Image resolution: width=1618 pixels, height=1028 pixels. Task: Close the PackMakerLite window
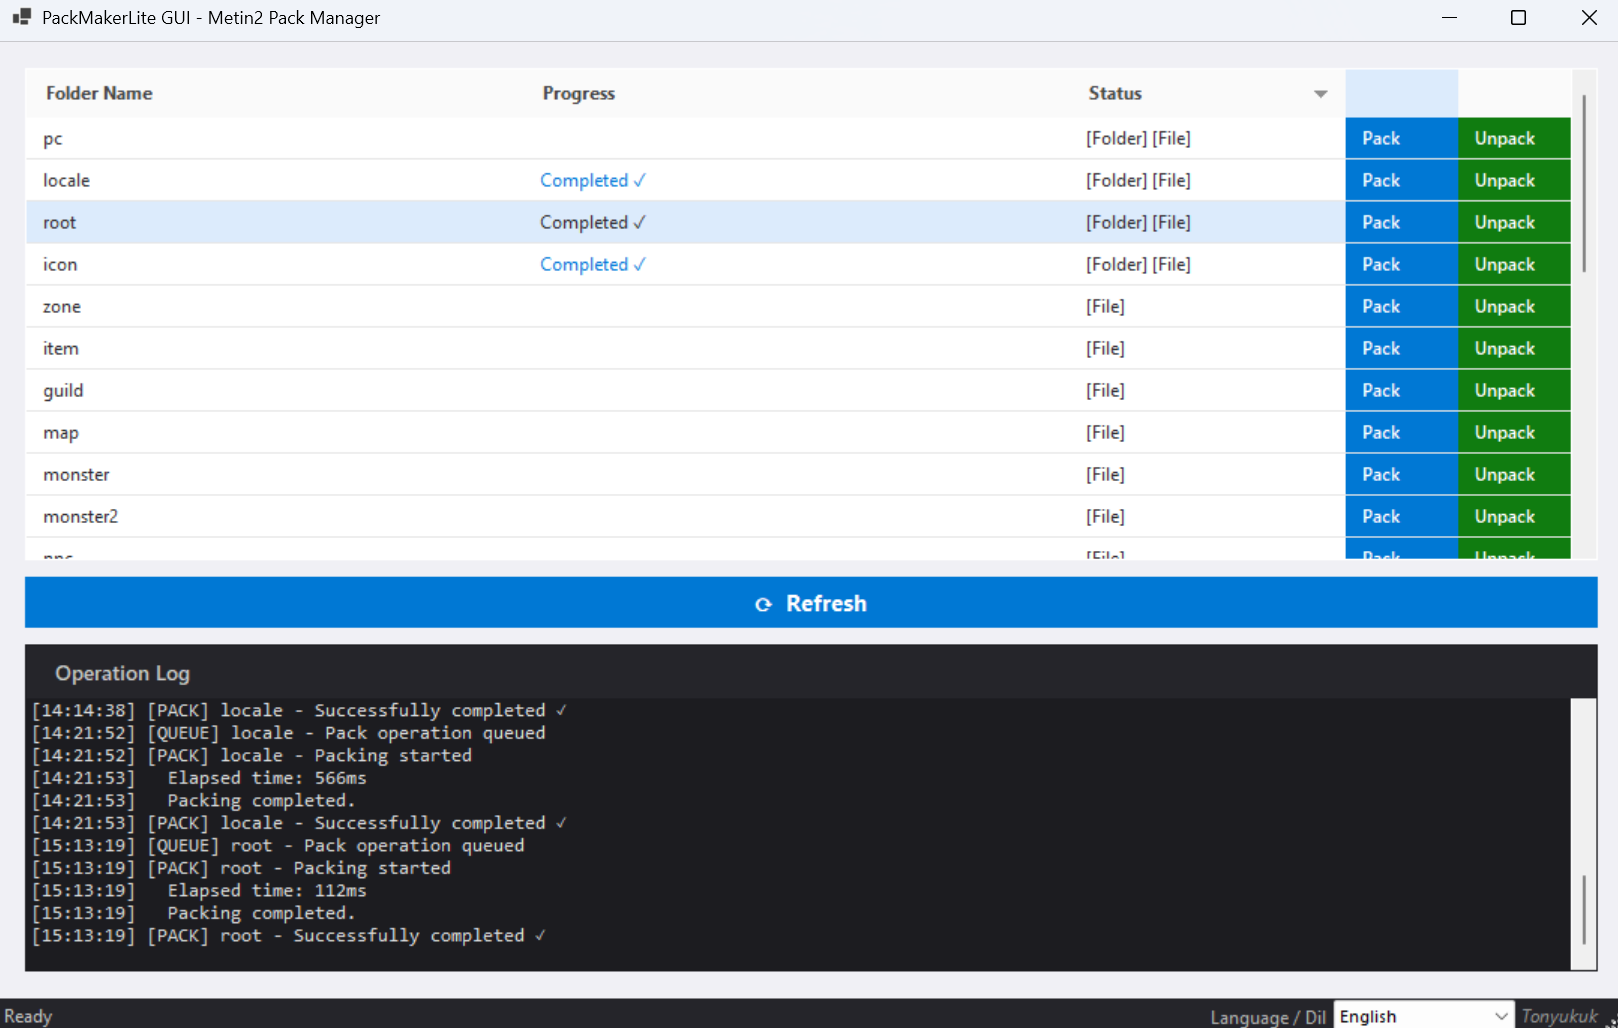pos(1588,18)
